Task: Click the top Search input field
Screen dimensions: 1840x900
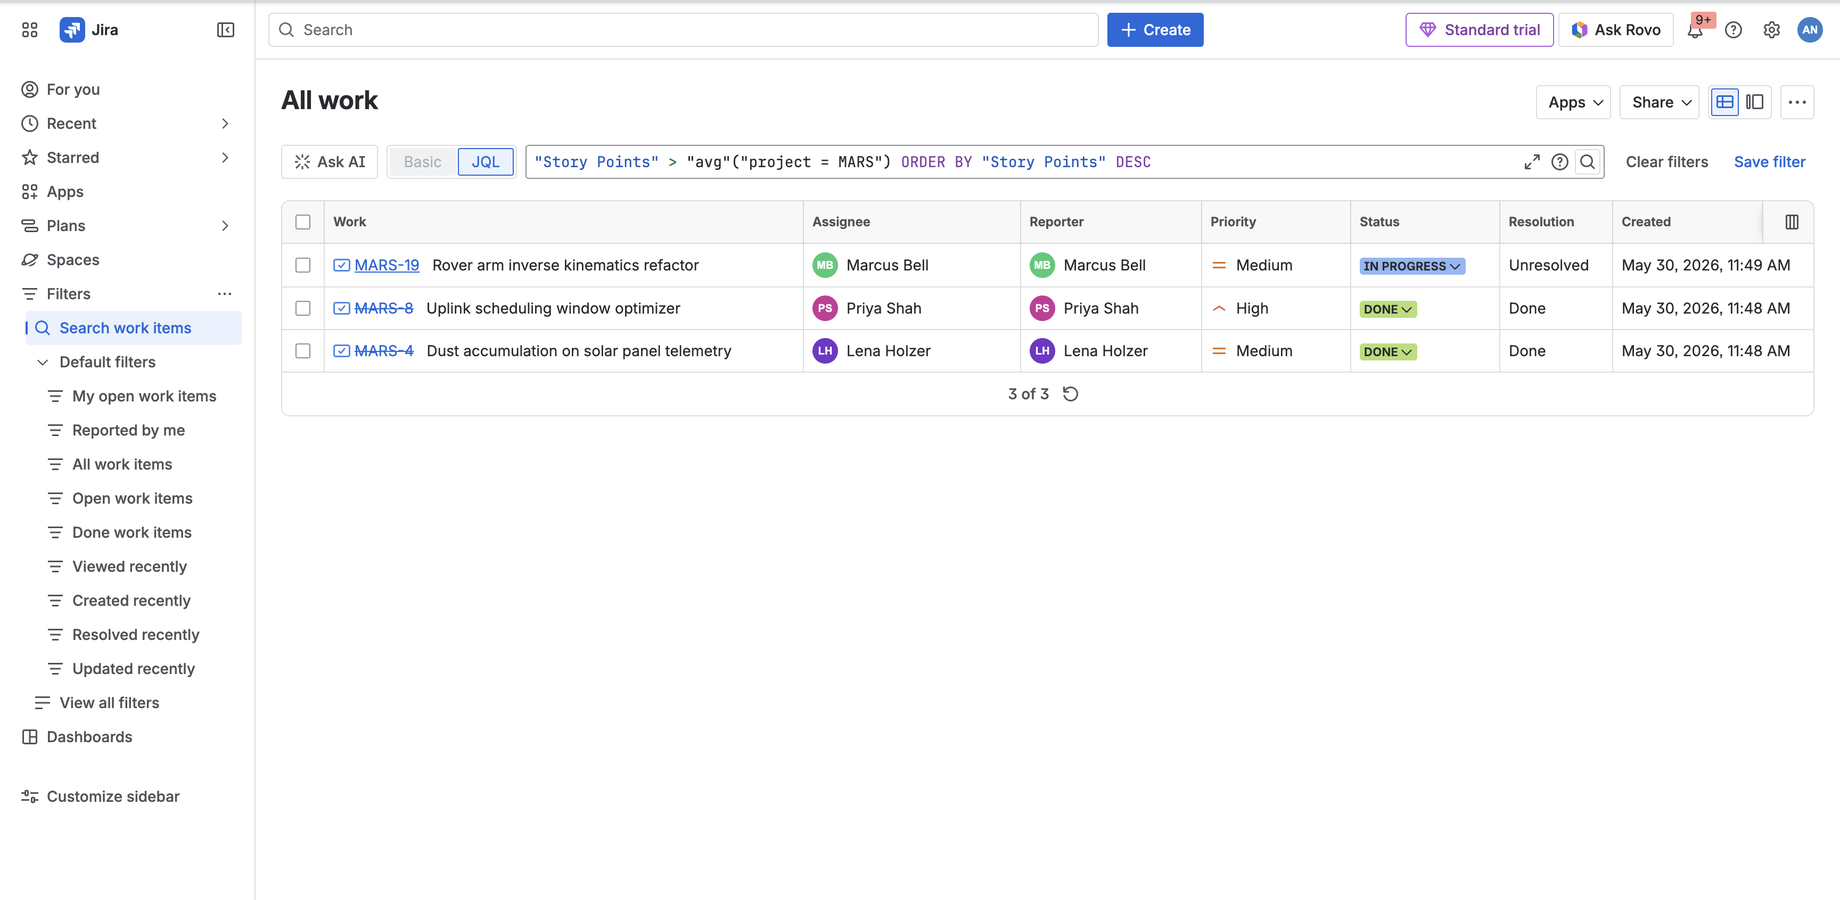Action: coord(683,30)
